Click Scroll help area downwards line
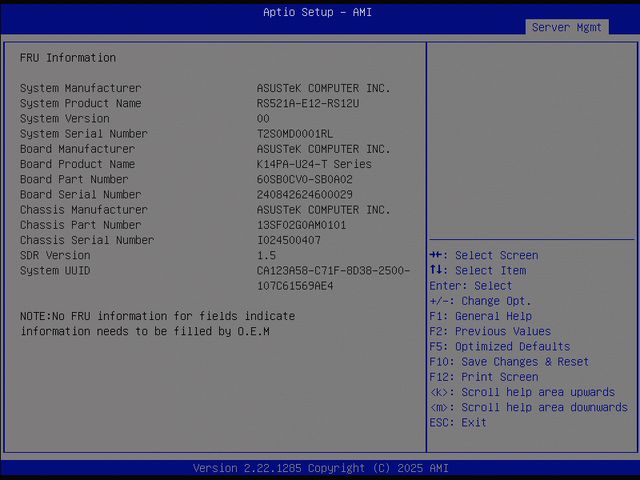 (529, 407)
